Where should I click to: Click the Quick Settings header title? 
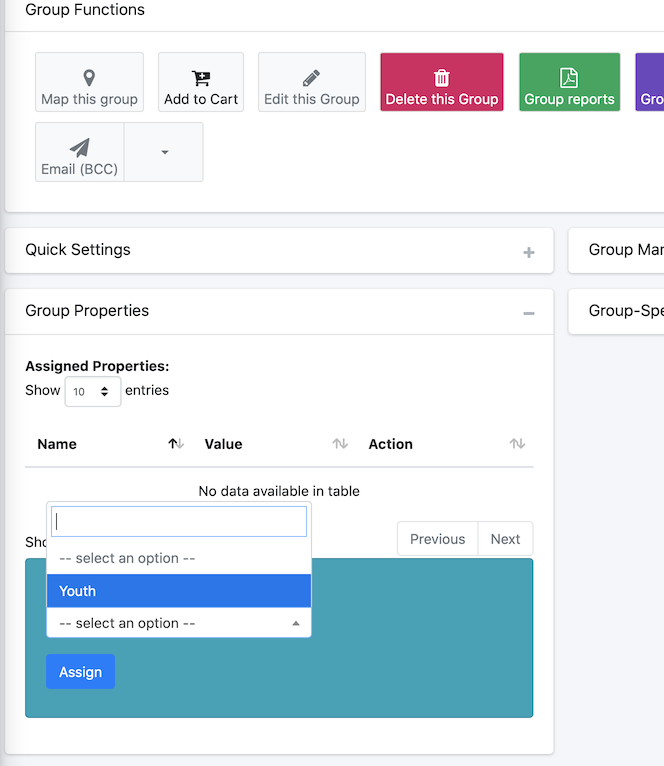(78, 250)
